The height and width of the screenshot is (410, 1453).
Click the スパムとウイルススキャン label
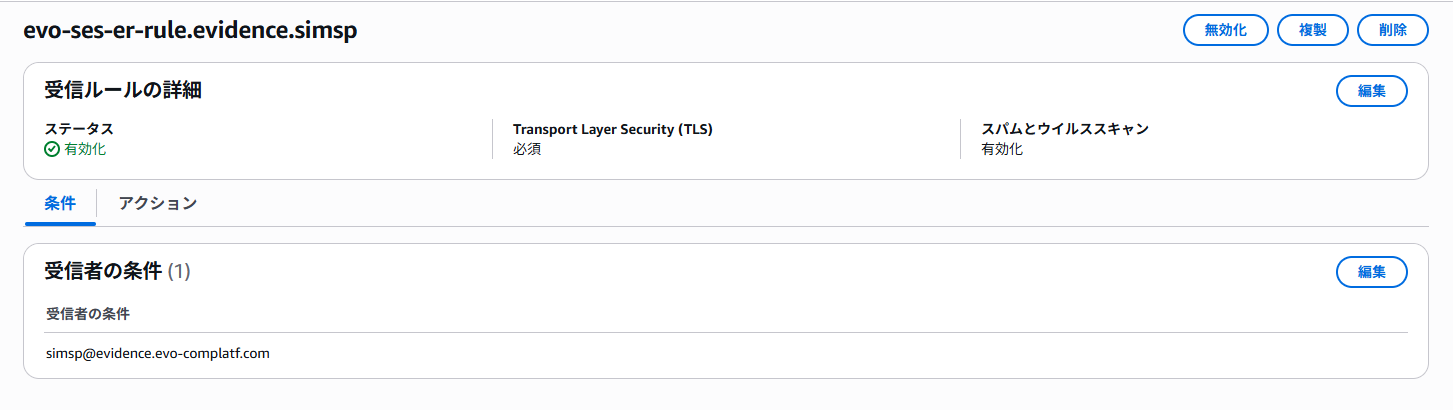[1065, 129]
